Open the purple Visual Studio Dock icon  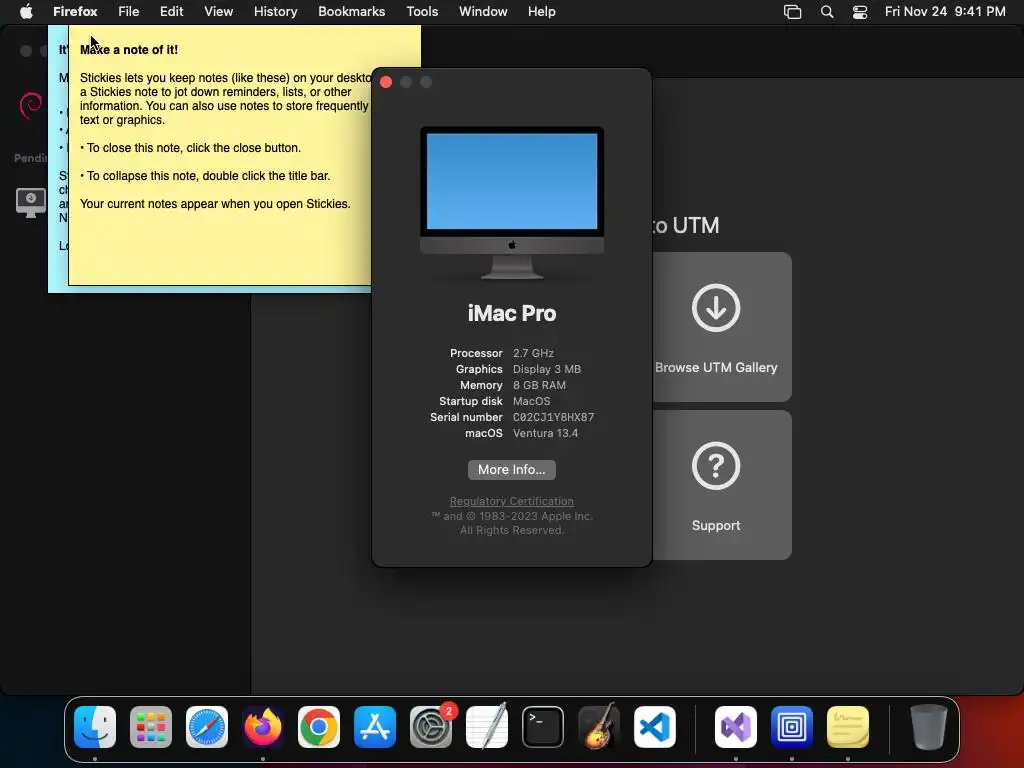(x=736, y=727)
